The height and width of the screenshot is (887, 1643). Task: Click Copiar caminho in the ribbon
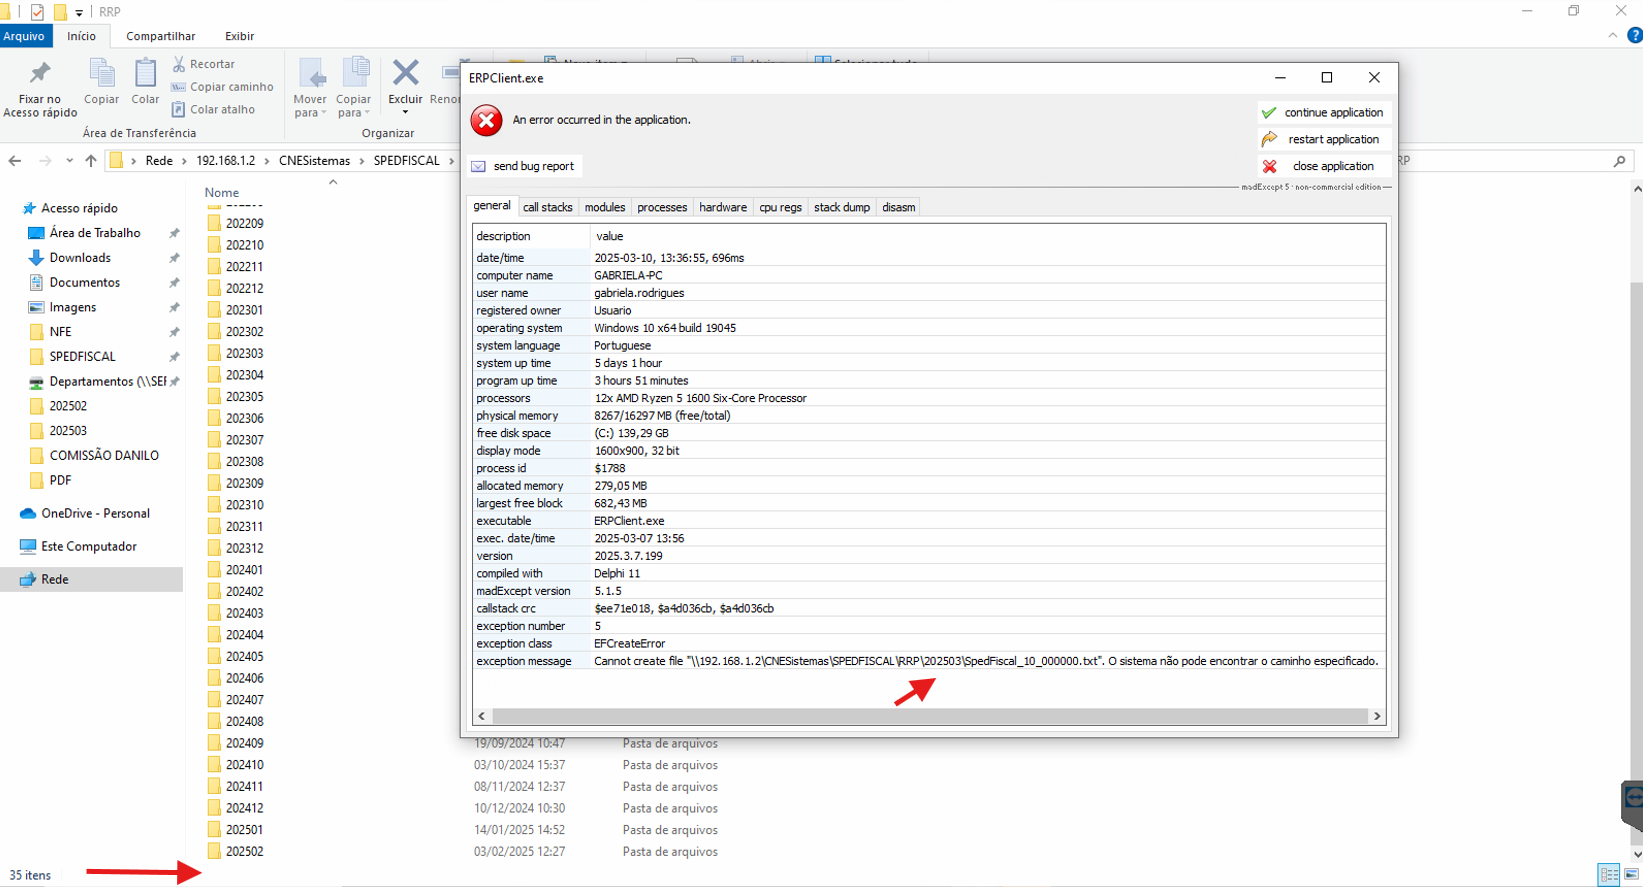pos(222,87)
